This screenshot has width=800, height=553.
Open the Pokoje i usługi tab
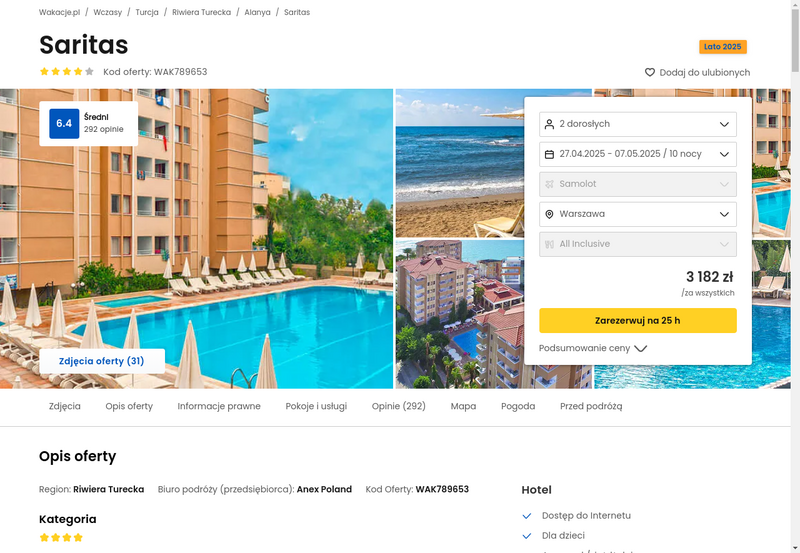[x=316, y=406]
